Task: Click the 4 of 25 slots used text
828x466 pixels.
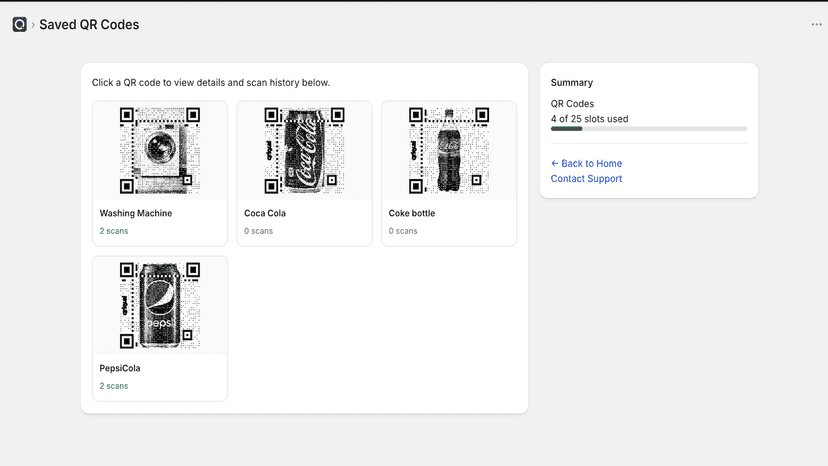Action: point(589,119)
